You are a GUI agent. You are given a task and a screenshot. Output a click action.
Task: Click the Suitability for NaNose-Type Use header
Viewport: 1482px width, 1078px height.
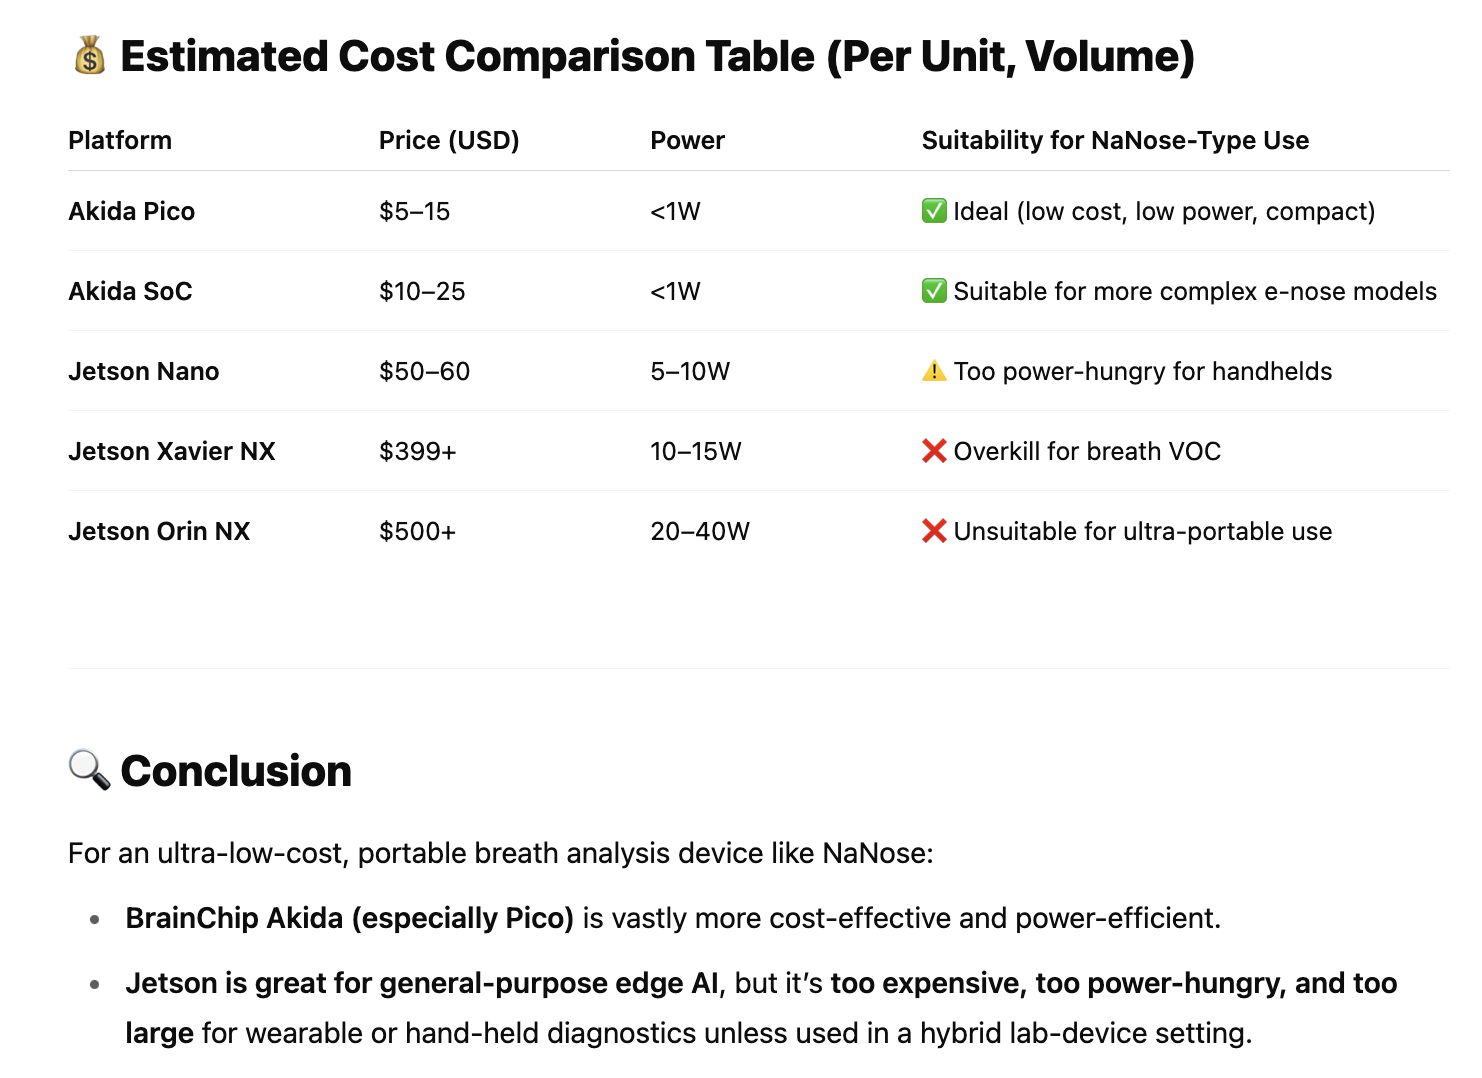(1115, 140)
